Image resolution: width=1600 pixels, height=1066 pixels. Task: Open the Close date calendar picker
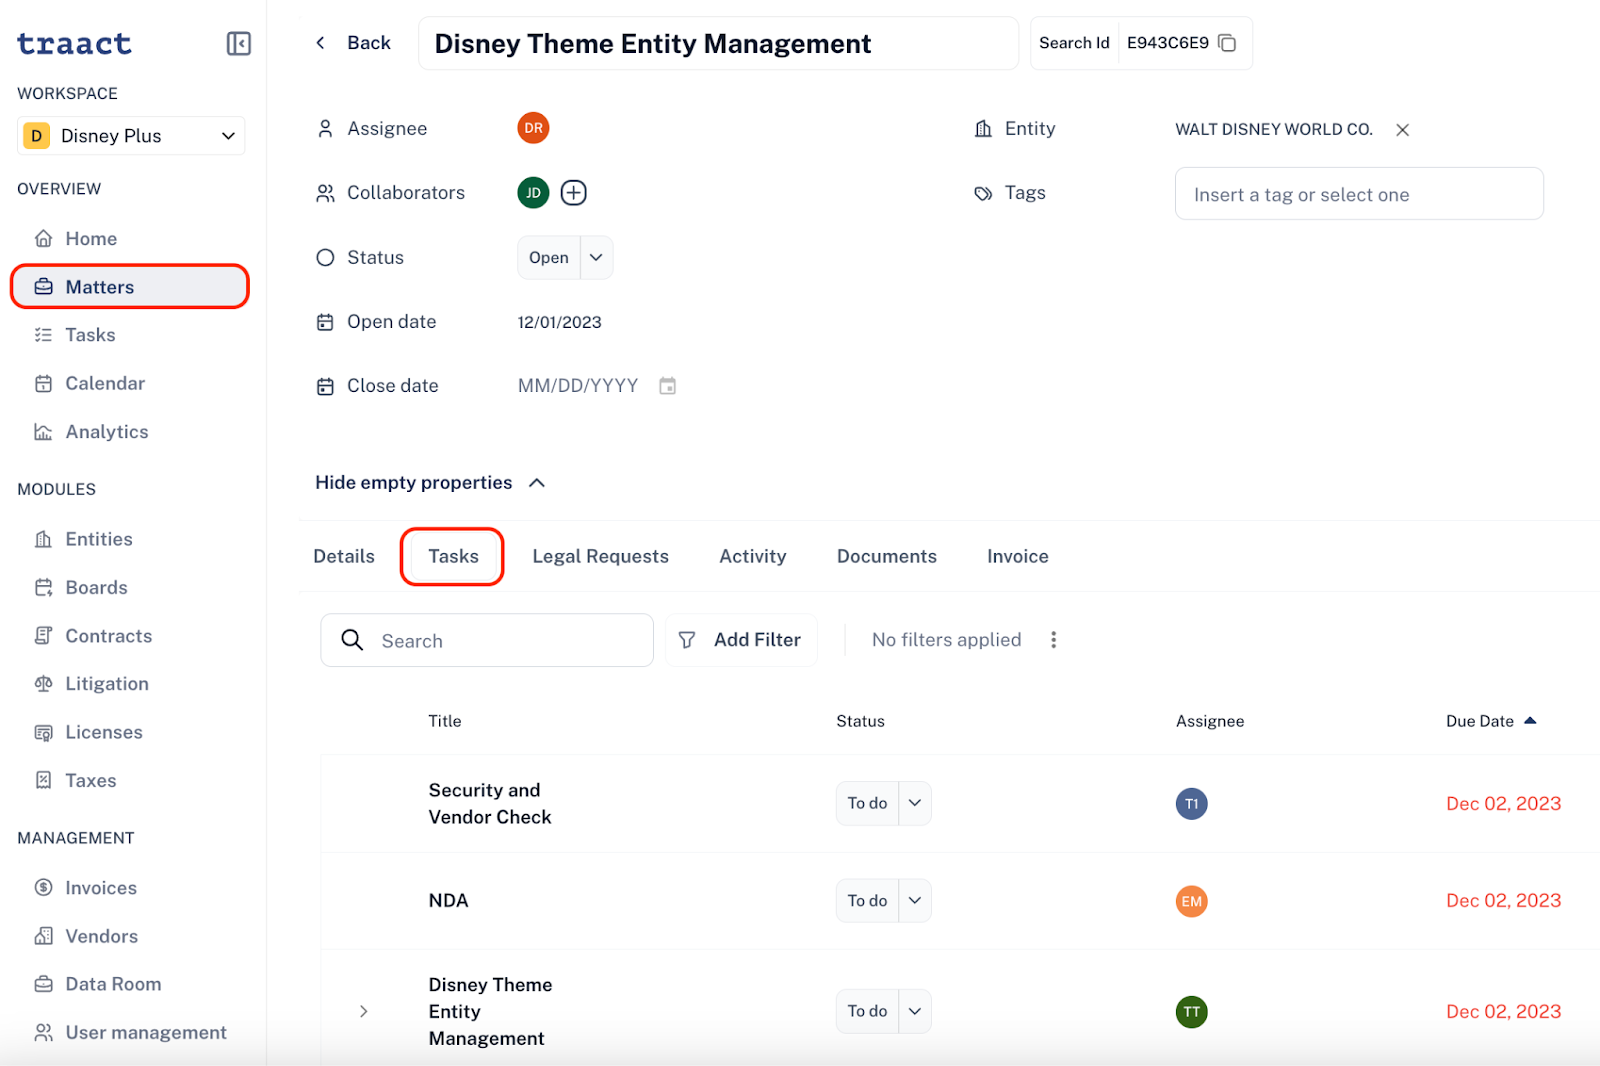(x=667, y=386)
